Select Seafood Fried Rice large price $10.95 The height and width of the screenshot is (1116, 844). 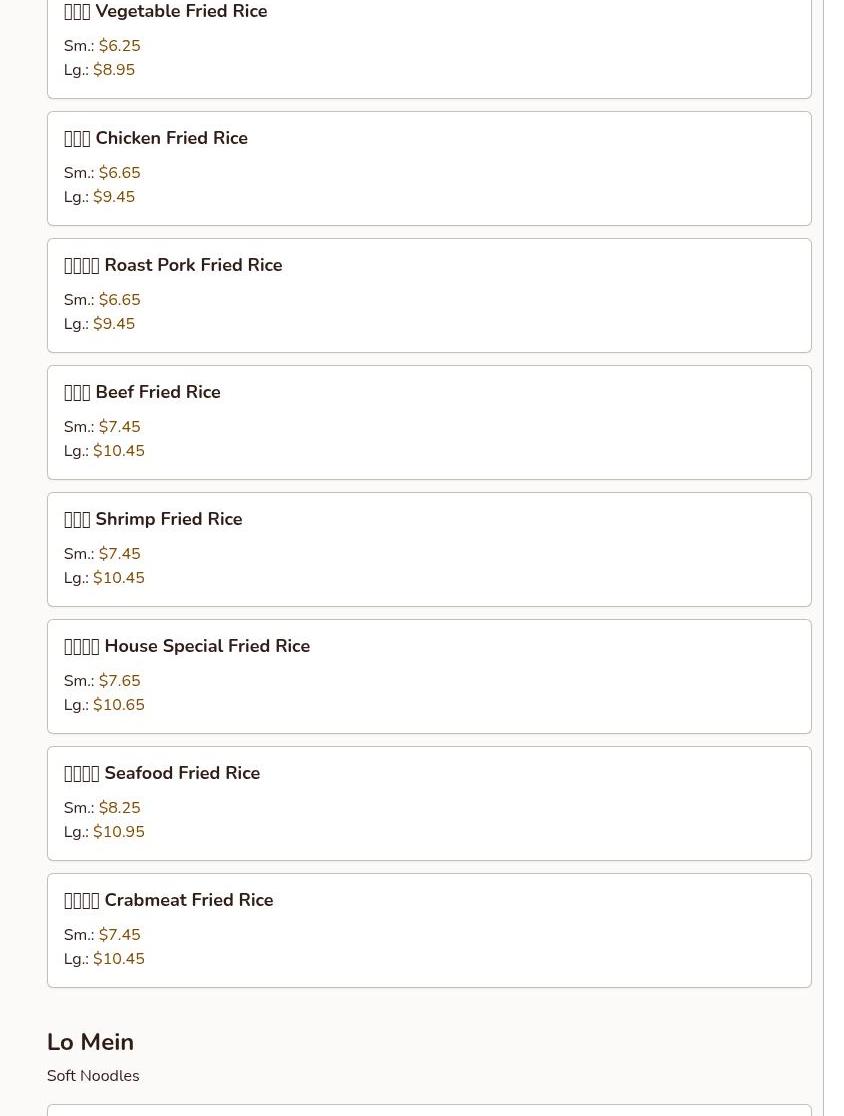[119, 831]
